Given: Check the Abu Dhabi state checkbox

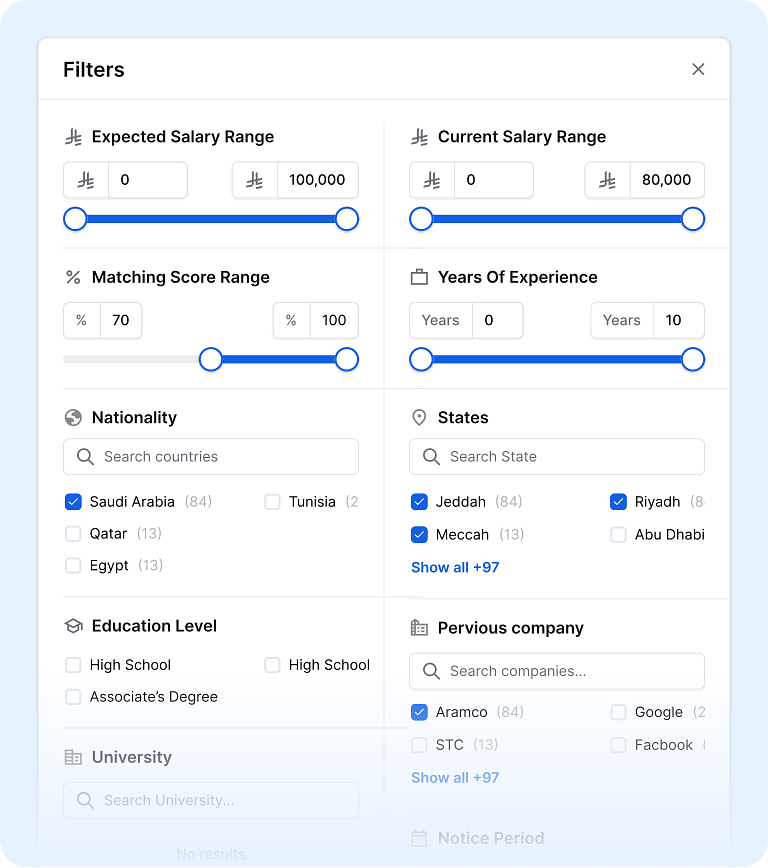Looking at the screenshot, I should [618, 534].
